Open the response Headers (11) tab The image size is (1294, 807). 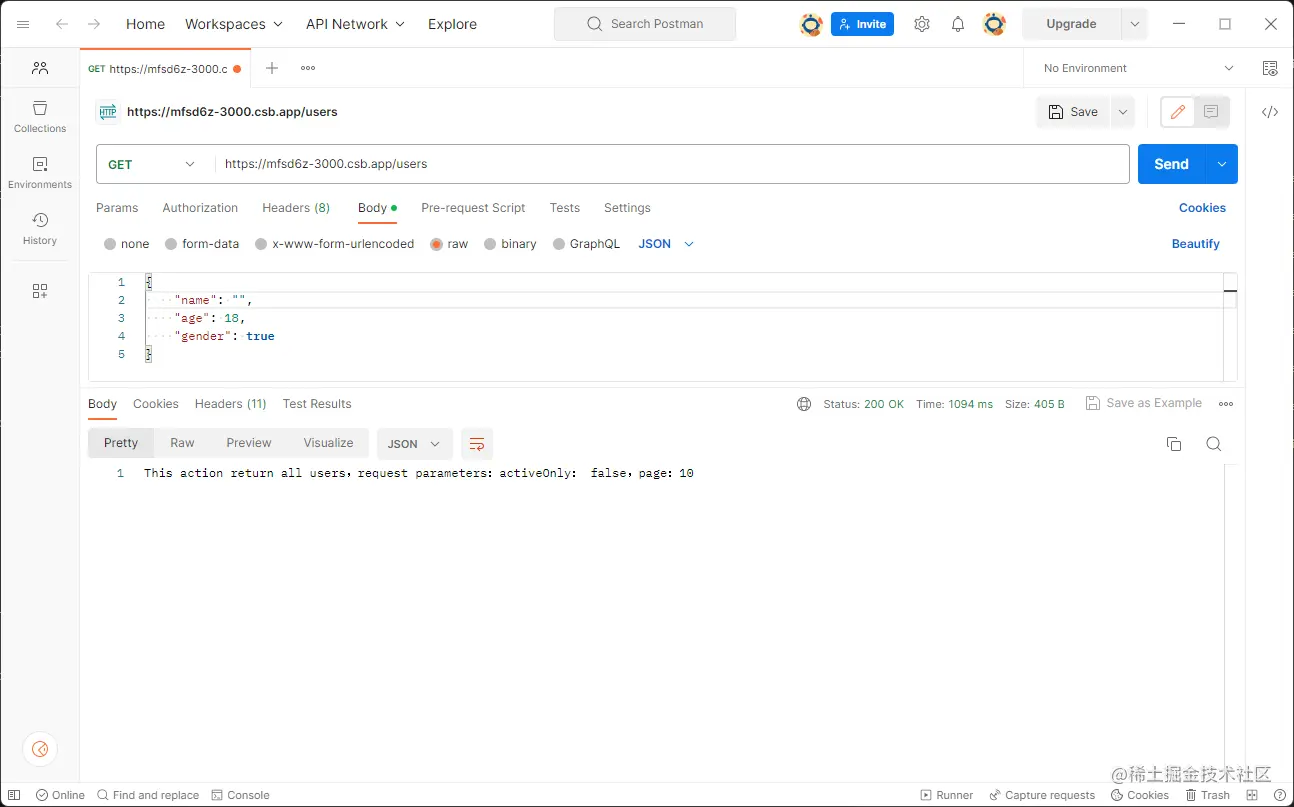click(x=231, y=404)
